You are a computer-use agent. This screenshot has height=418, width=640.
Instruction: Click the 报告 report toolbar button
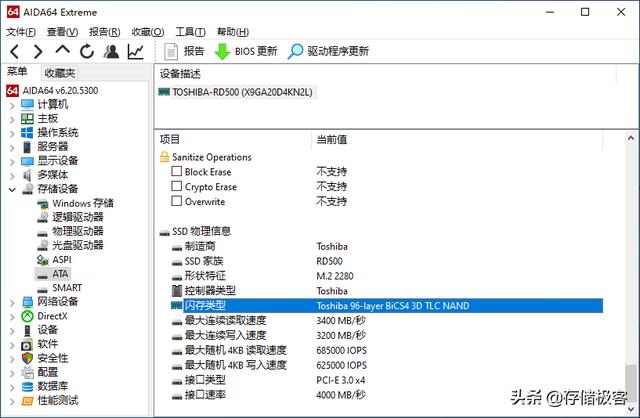pos(184,51)
